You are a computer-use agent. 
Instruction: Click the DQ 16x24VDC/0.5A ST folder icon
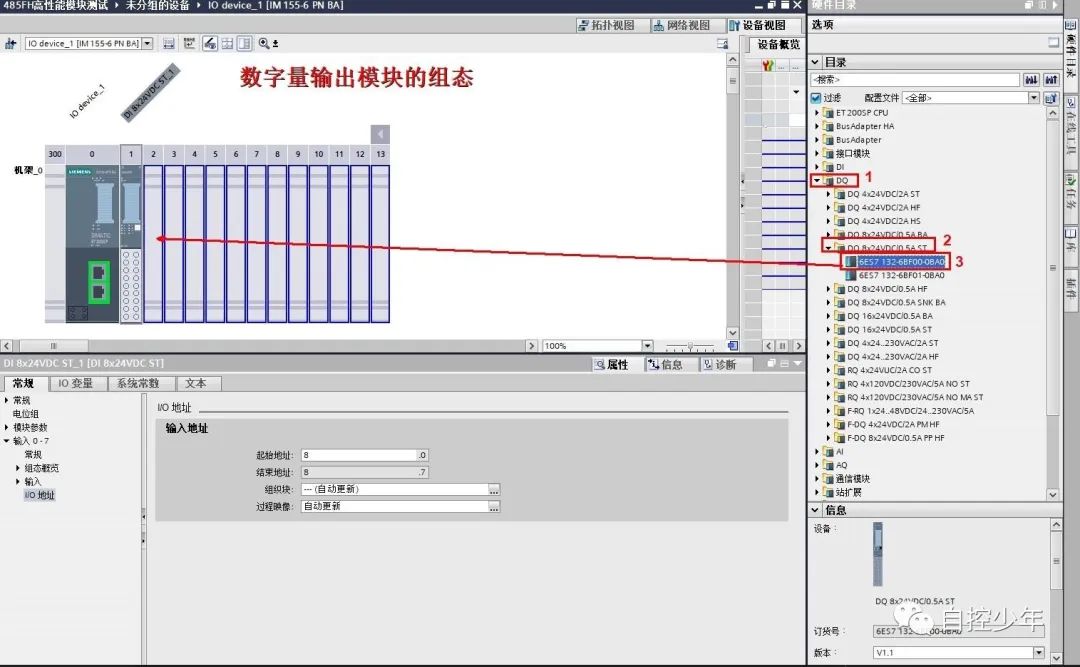[x=839, y=329]
